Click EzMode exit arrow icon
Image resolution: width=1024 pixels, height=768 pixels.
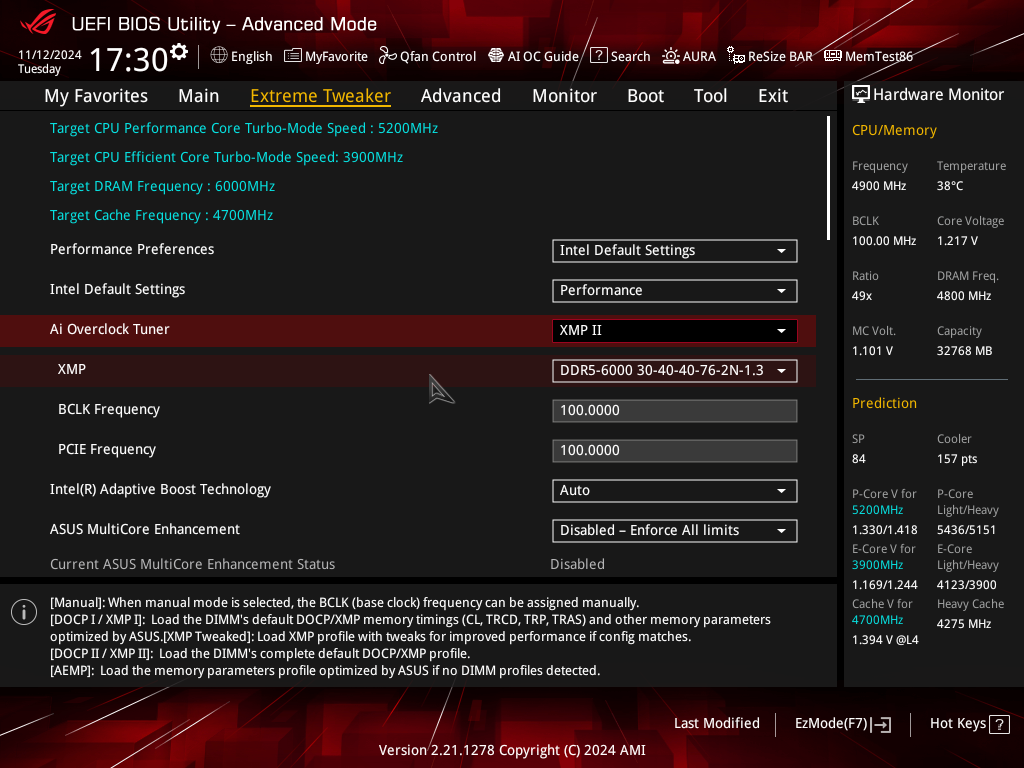(x=882, y=724)
